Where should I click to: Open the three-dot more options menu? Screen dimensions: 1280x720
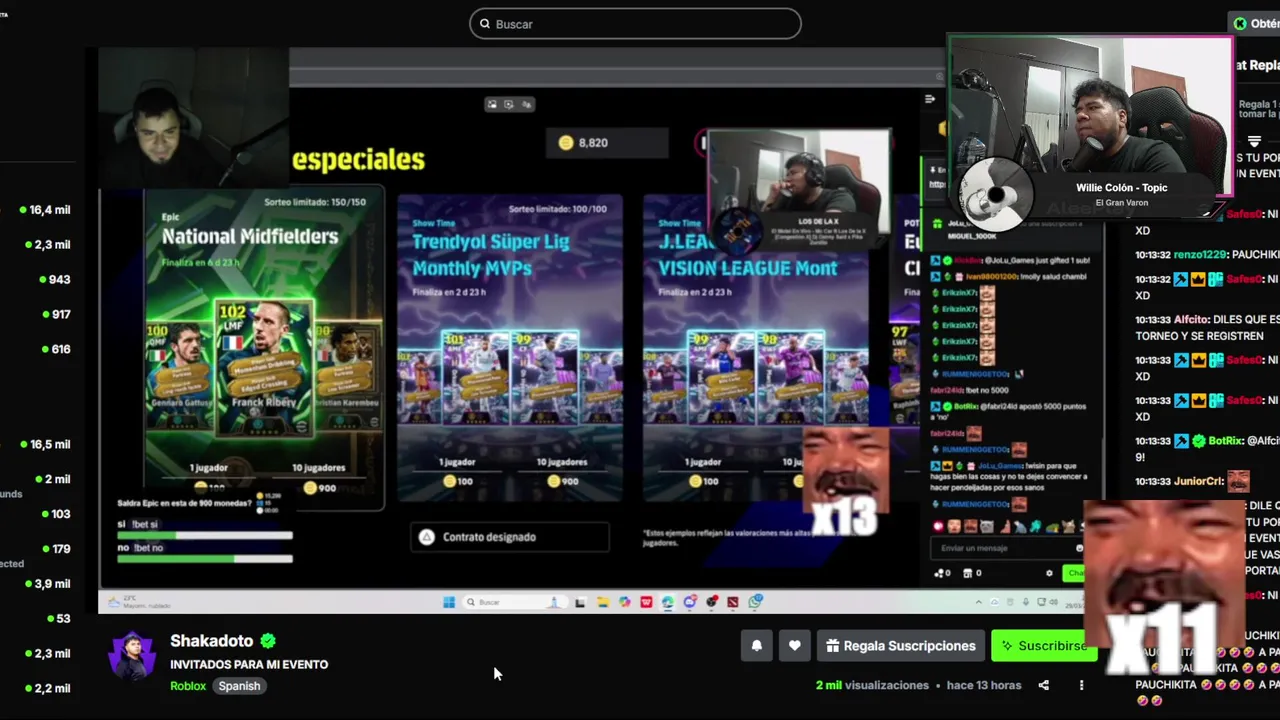(1081, 685)
